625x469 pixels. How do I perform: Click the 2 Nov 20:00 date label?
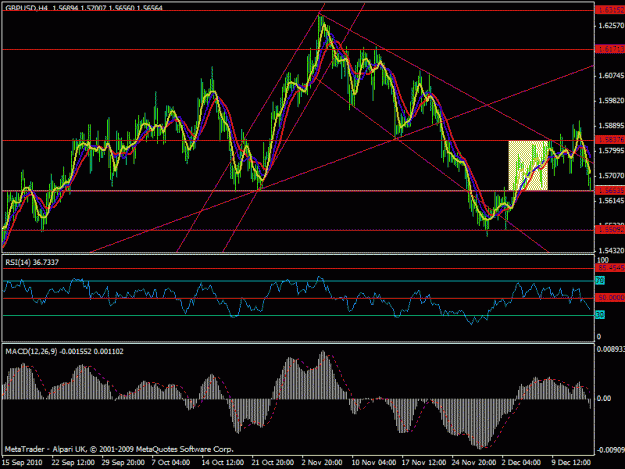tap(322, 463)
